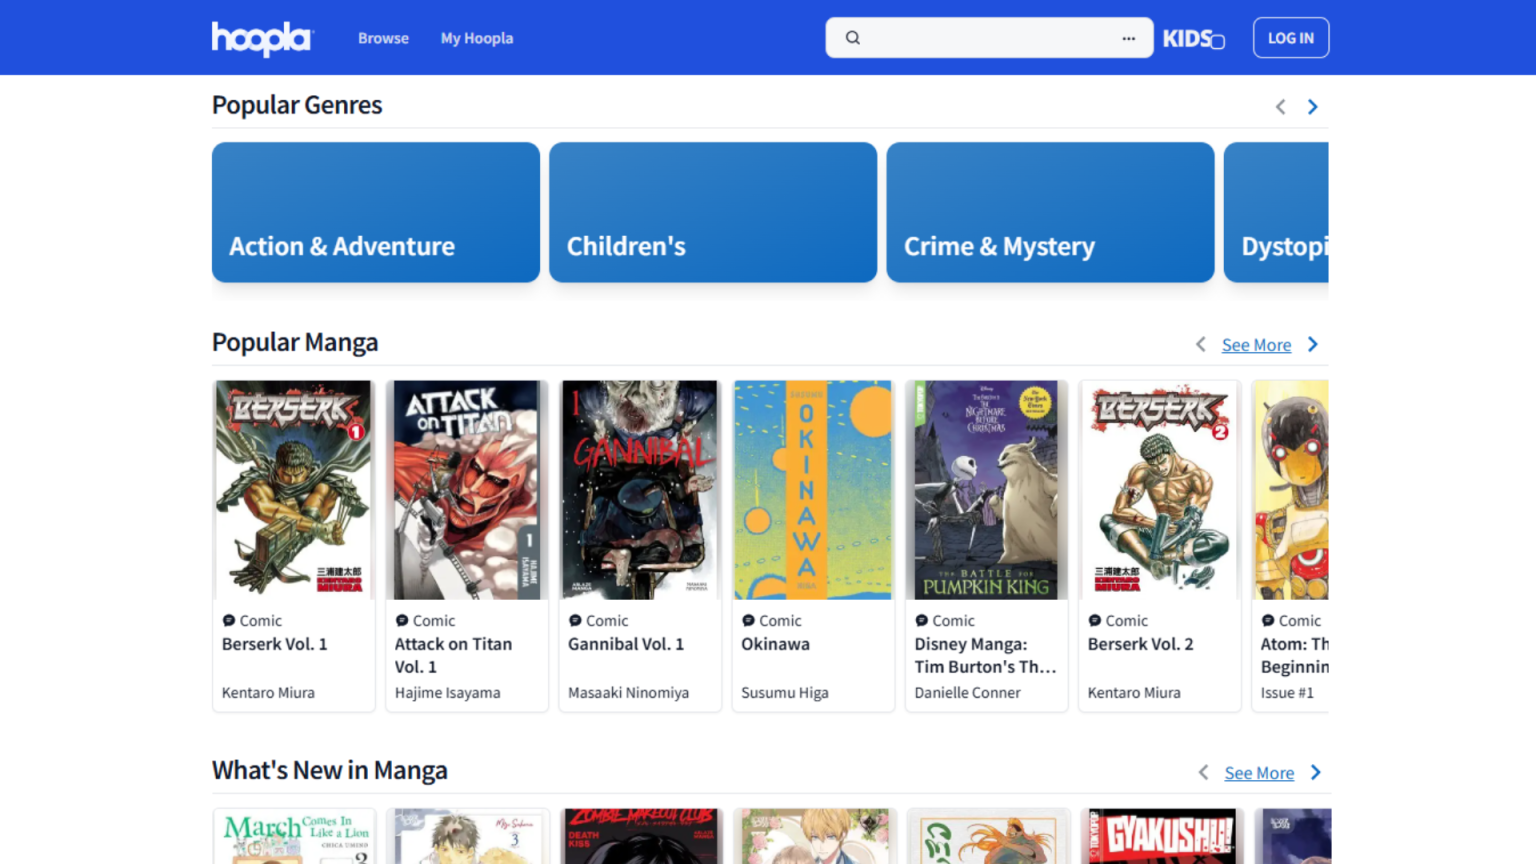1536x864 pixels.
Task: Click the LOG IN button
Action: 1290,37
